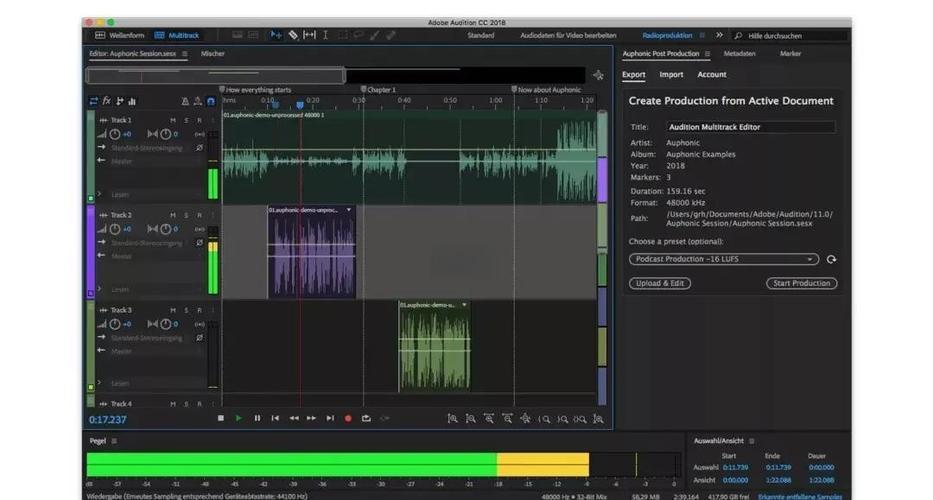Open Editor panel menu icon
The image size is (933, 500).
(x=184, y=54)
